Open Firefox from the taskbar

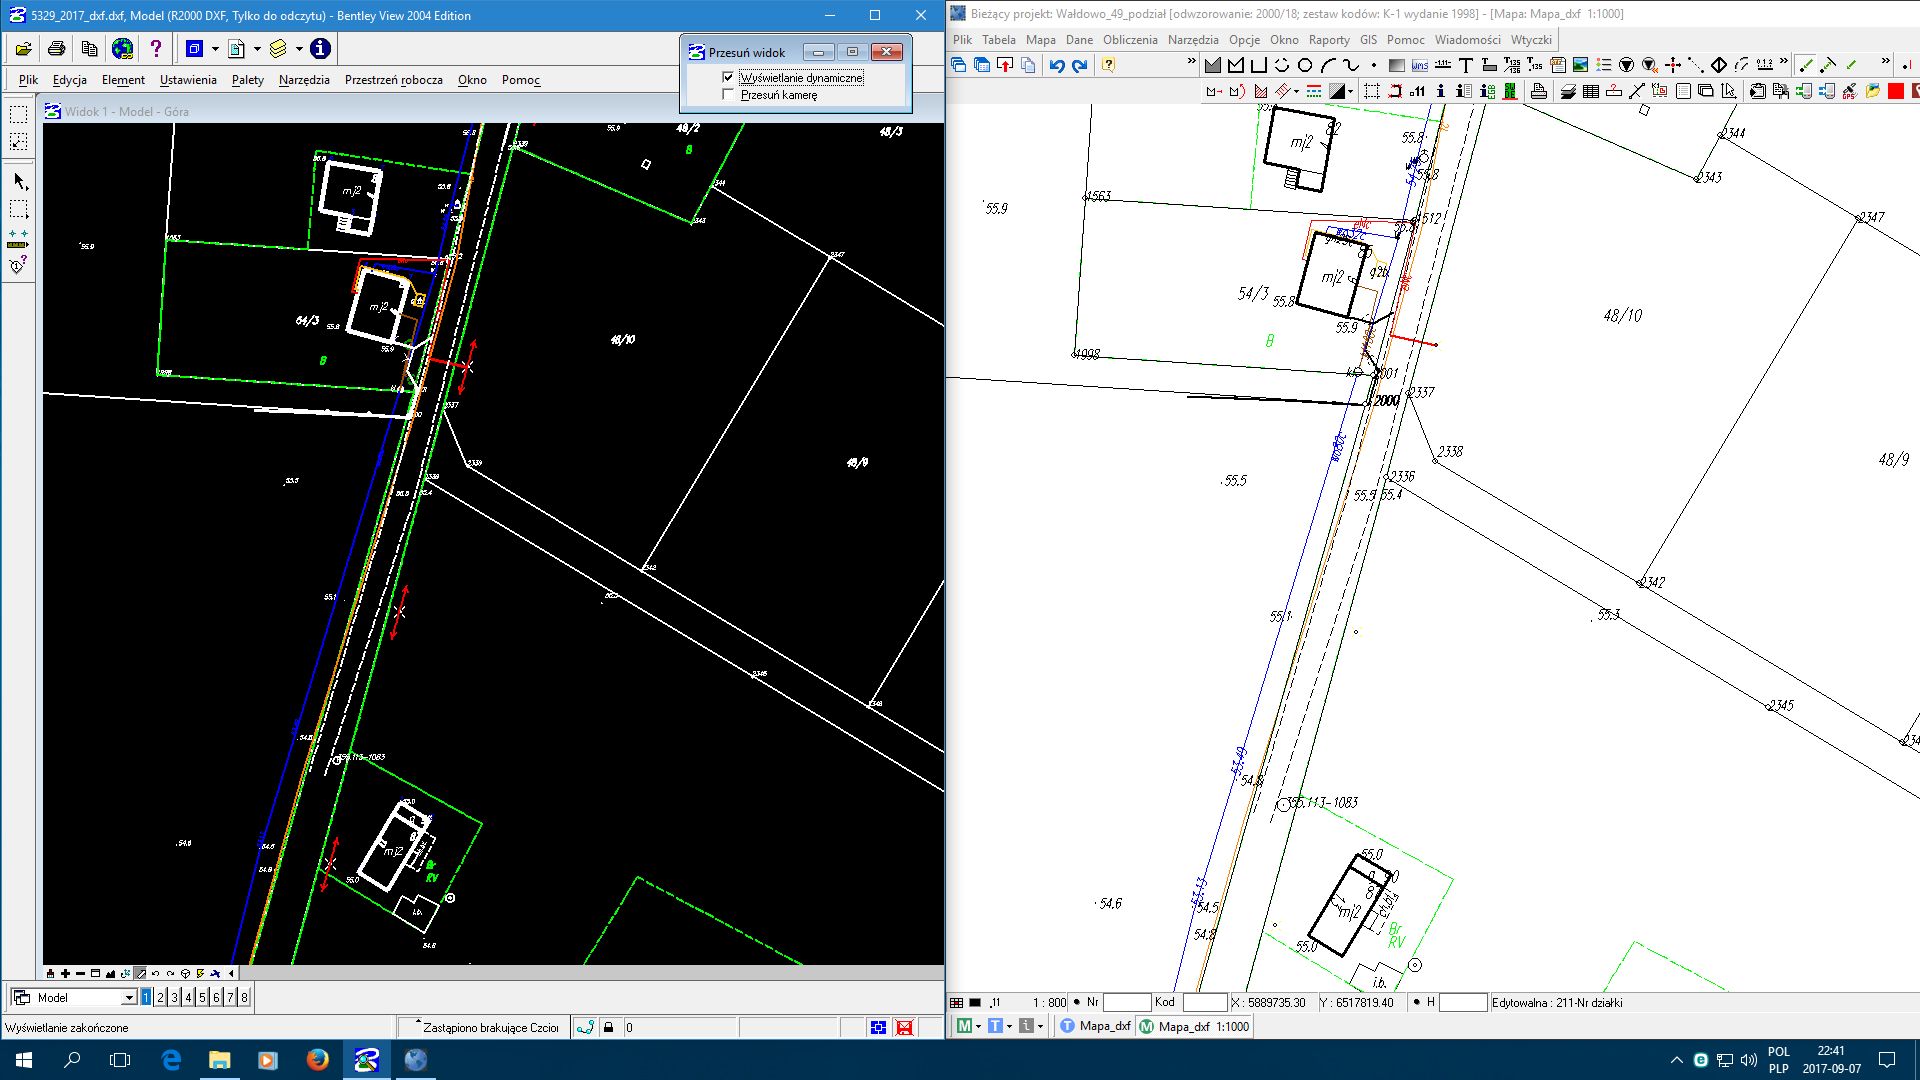[x=318, y=1060]
